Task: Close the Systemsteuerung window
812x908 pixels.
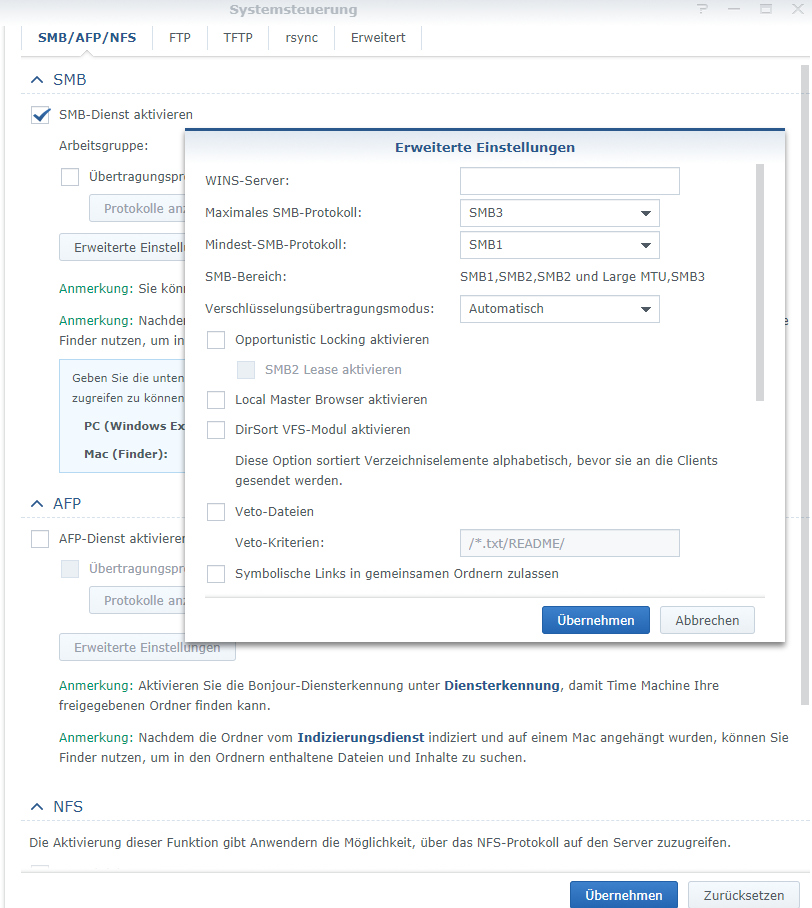Action: 798,9
